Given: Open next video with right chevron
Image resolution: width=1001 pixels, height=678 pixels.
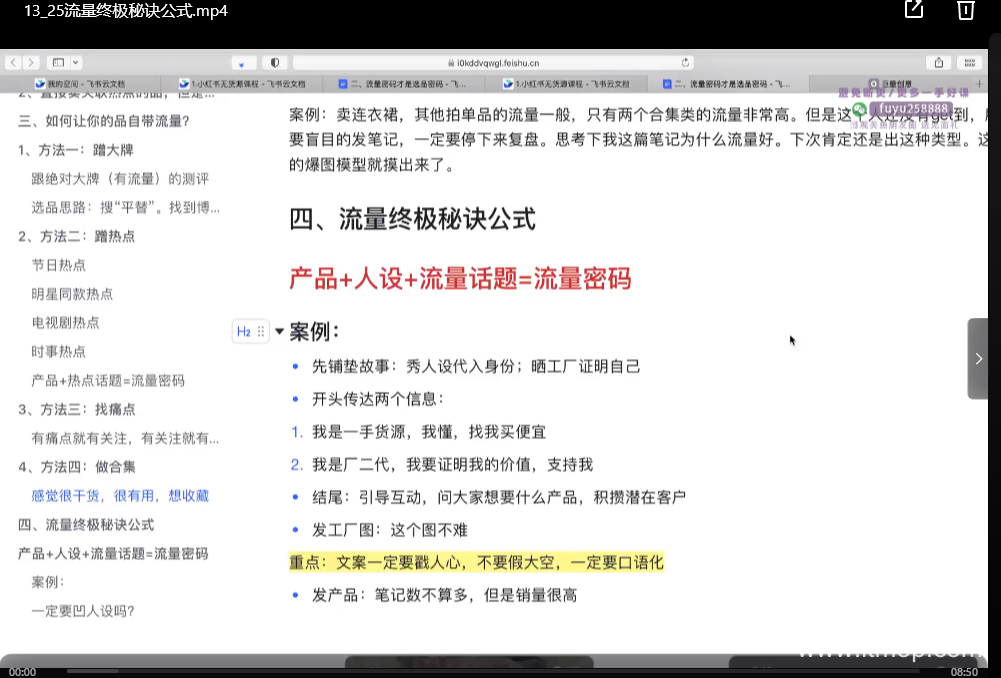Looking at the screenshot, I should (x=978, y=358).
